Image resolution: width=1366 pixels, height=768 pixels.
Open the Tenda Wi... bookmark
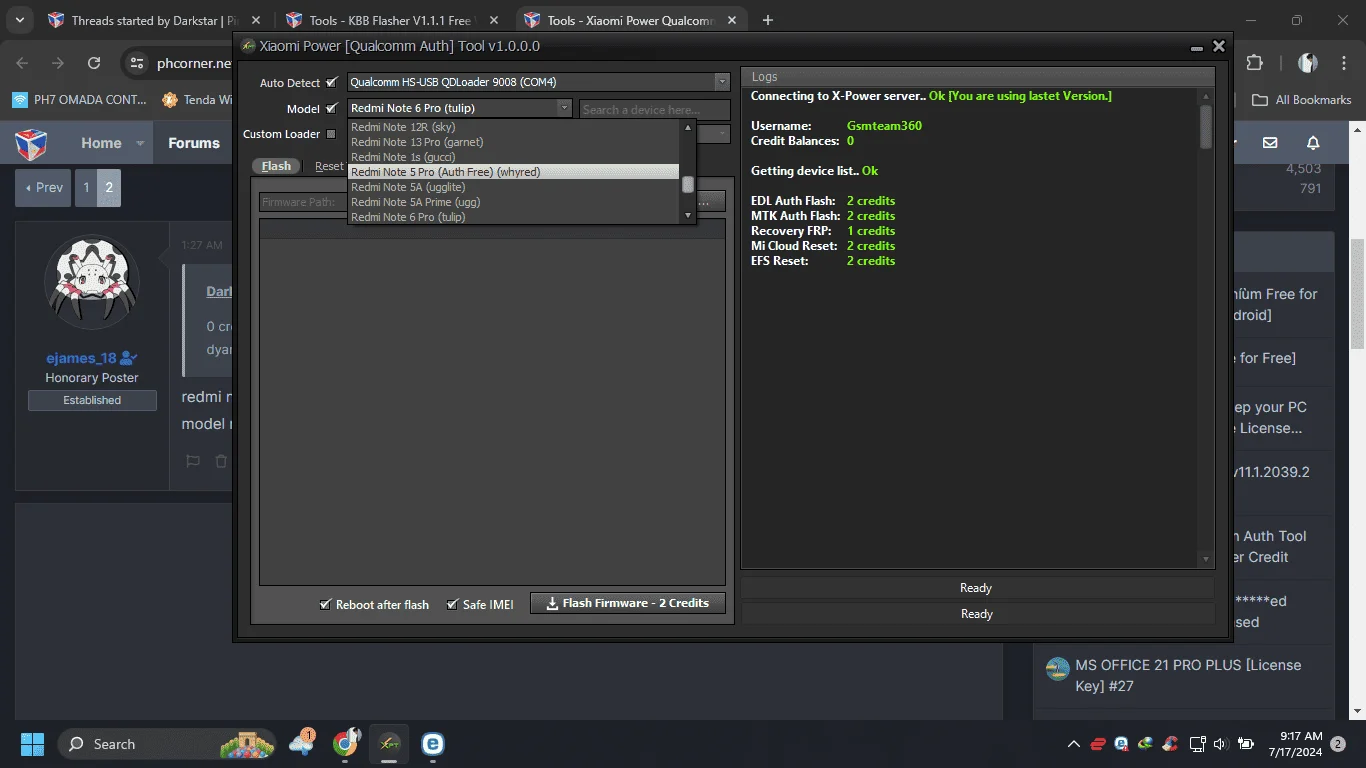[x=197, y=99]
